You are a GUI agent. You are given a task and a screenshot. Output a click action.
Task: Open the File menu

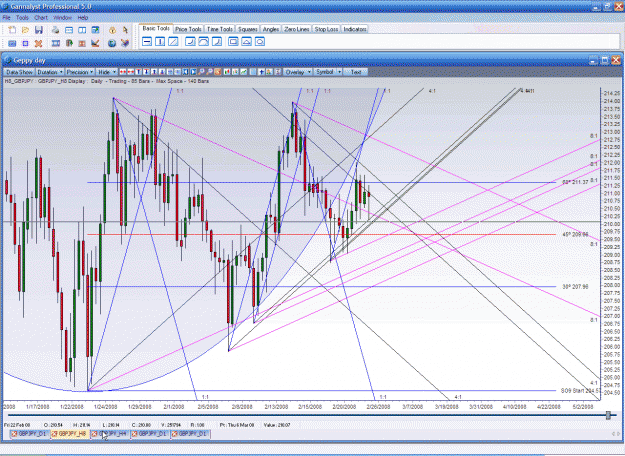[x=6, y=18]
